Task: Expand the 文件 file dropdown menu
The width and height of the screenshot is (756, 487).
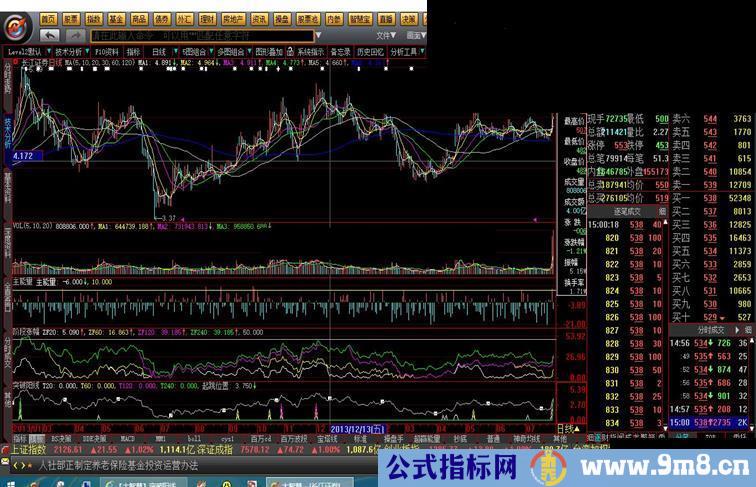Action: click(385, 35)
